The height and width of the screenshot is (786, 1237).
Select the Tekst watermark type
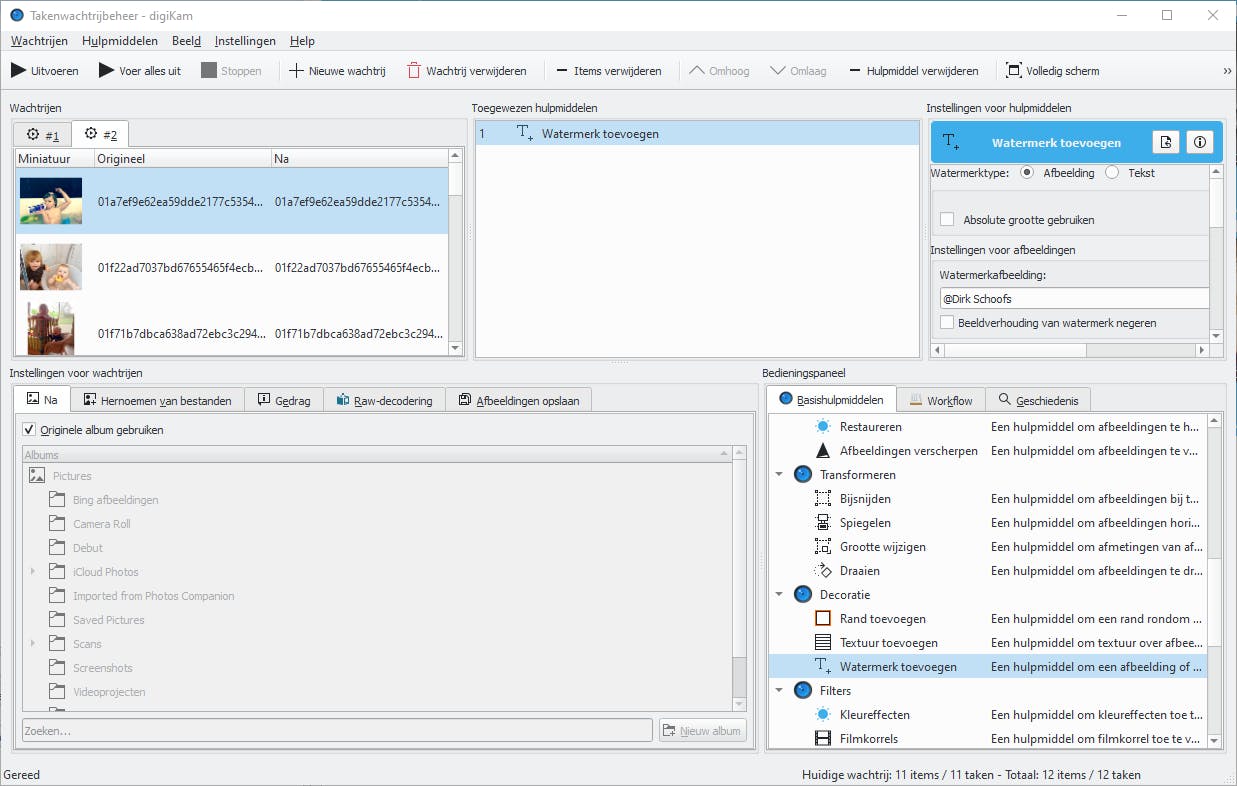[x=1112, y=173]
